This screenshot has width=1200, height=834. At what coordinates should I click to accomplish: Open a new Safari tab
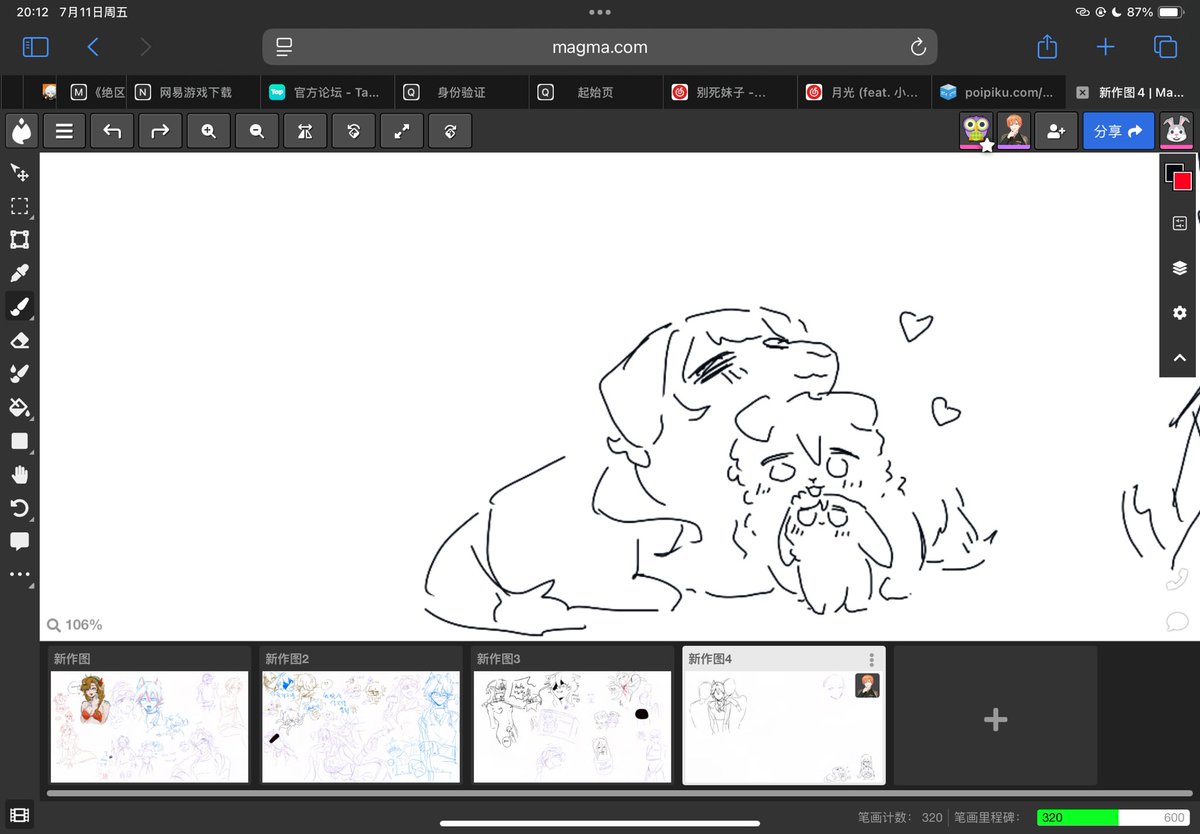(1105, 47)
